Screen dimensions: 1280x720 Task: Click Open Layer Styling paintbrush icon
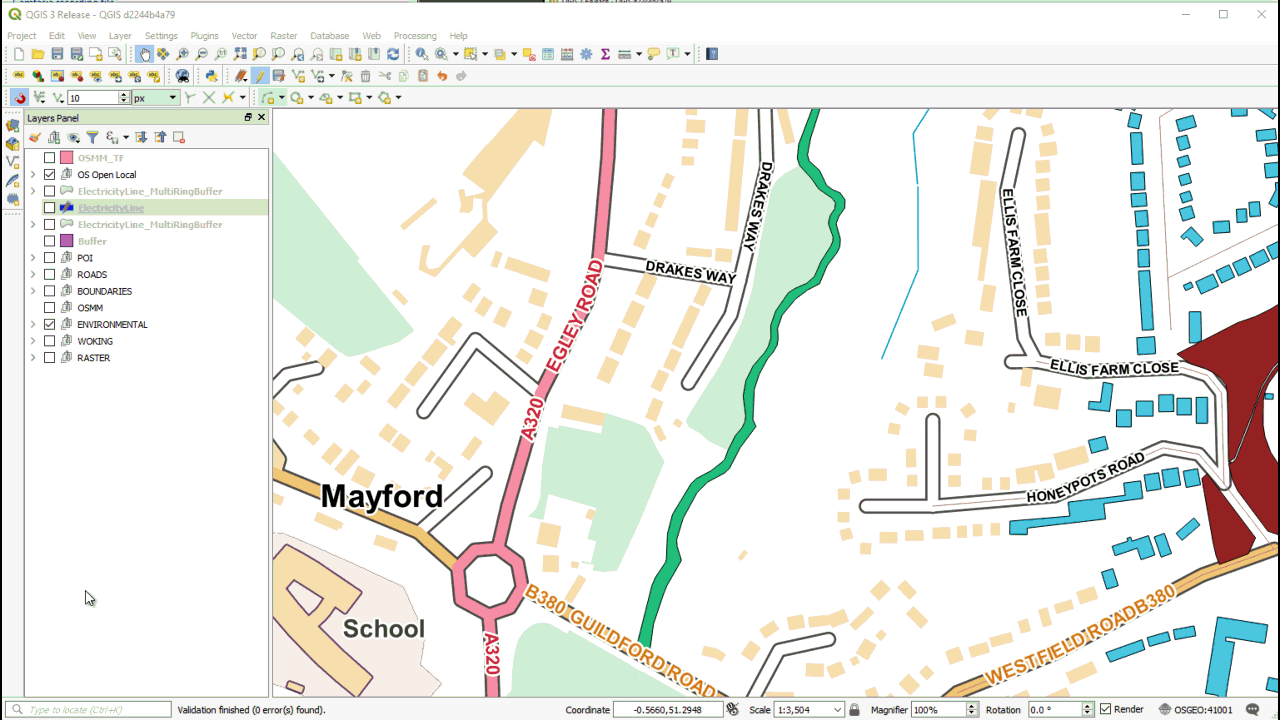[35, 137]
